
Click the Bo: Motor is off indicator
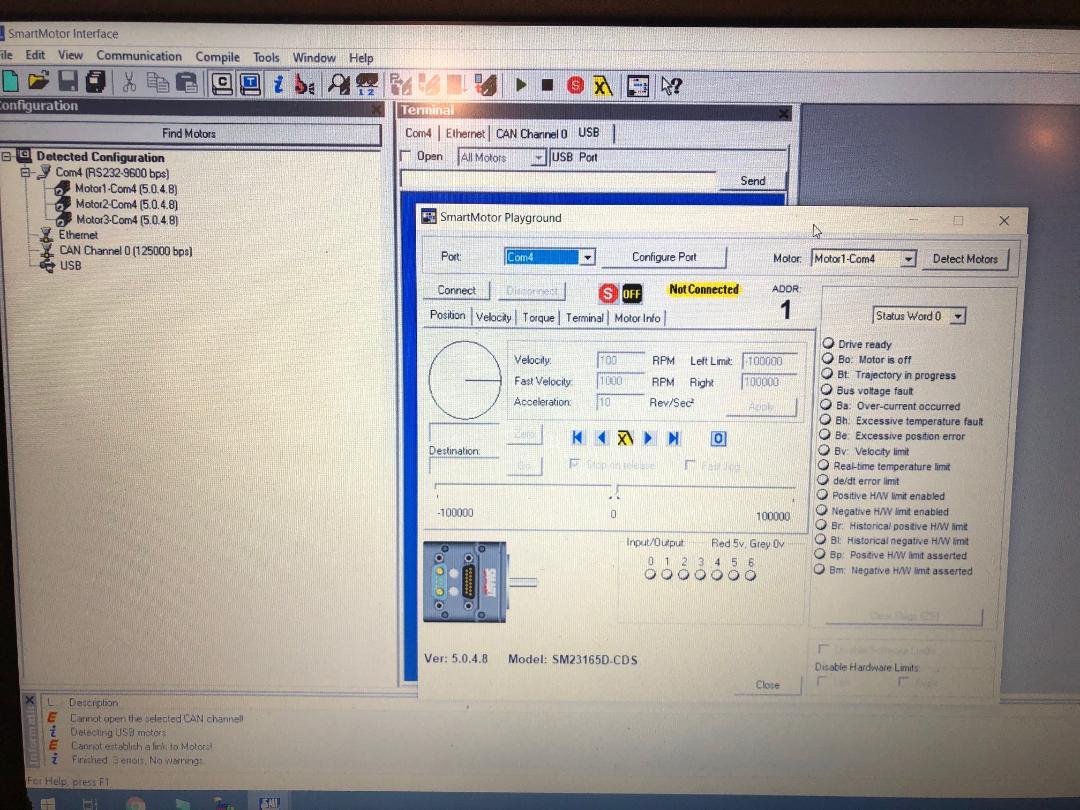coord(827,358)
